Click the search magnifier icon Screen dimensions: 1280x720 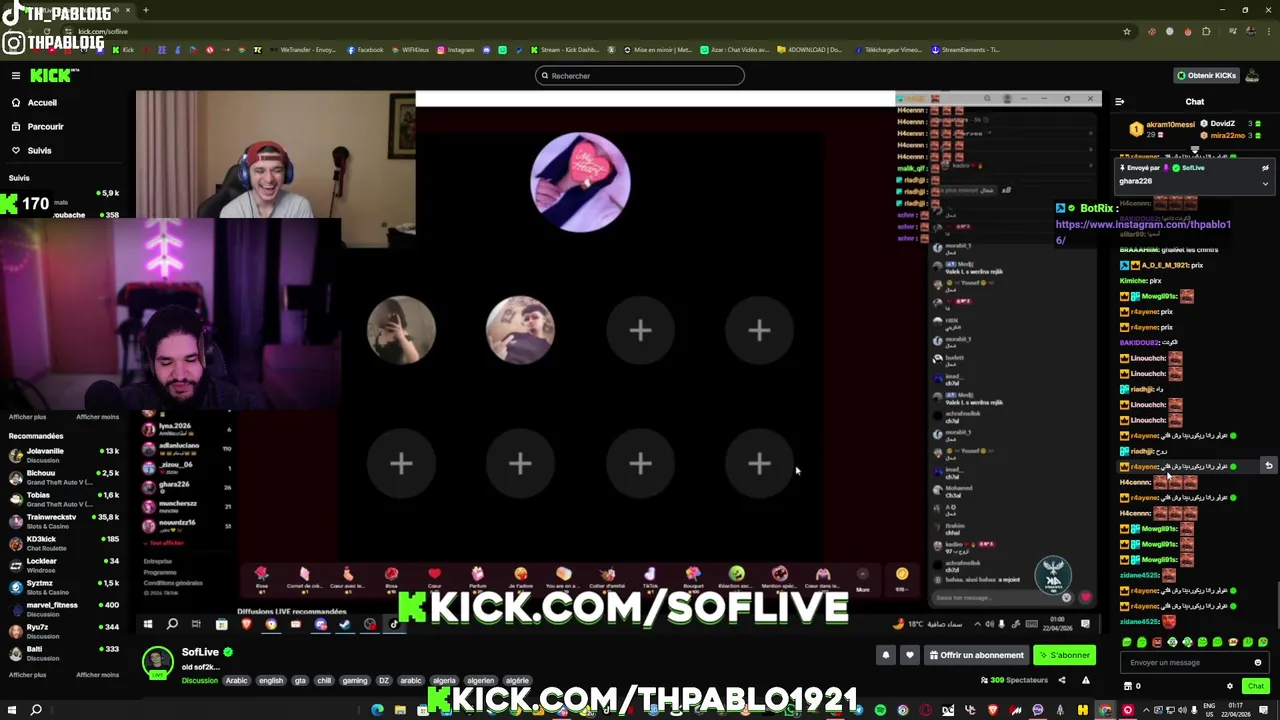(x=545, y=76)
